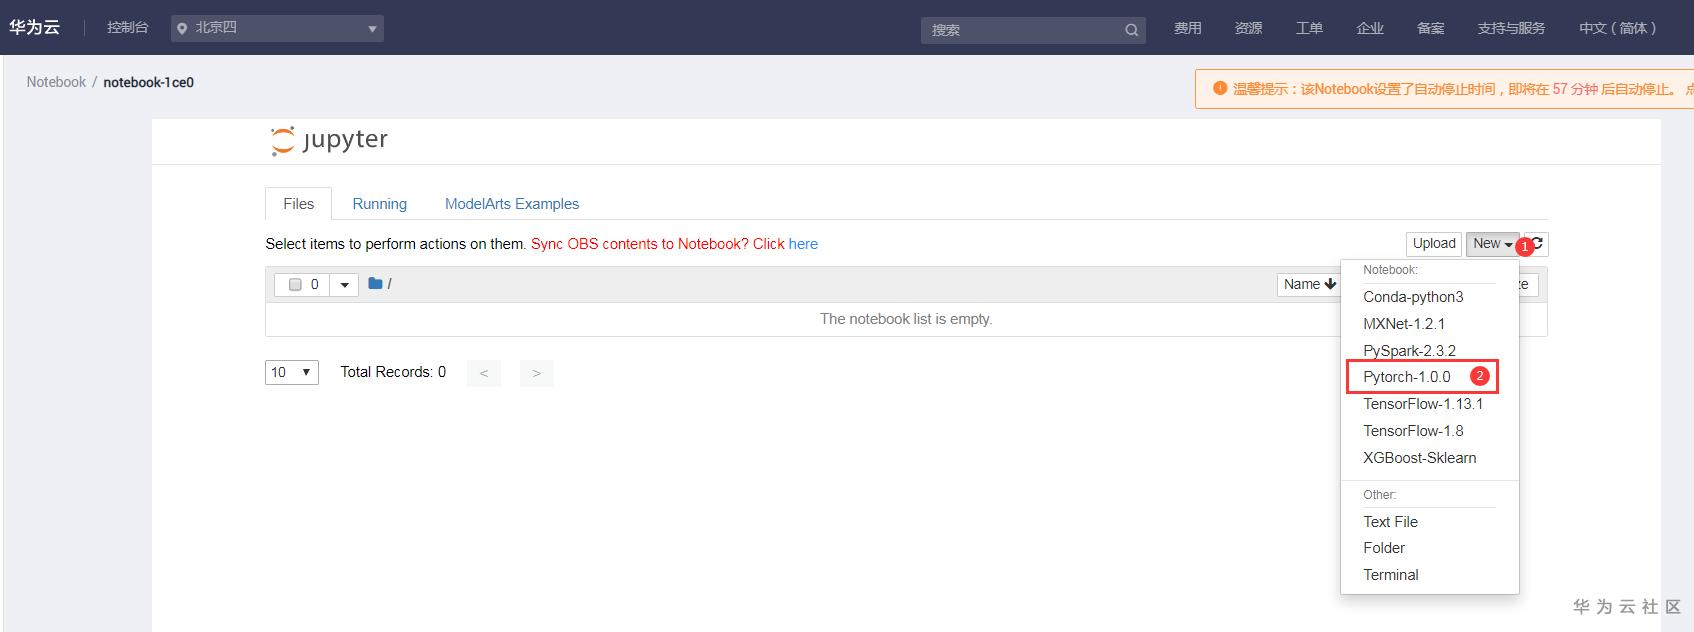This screenshot has height=632, width=1694.
Task: Click the location pin icon beside 北京四
Action: pos(182,29)
